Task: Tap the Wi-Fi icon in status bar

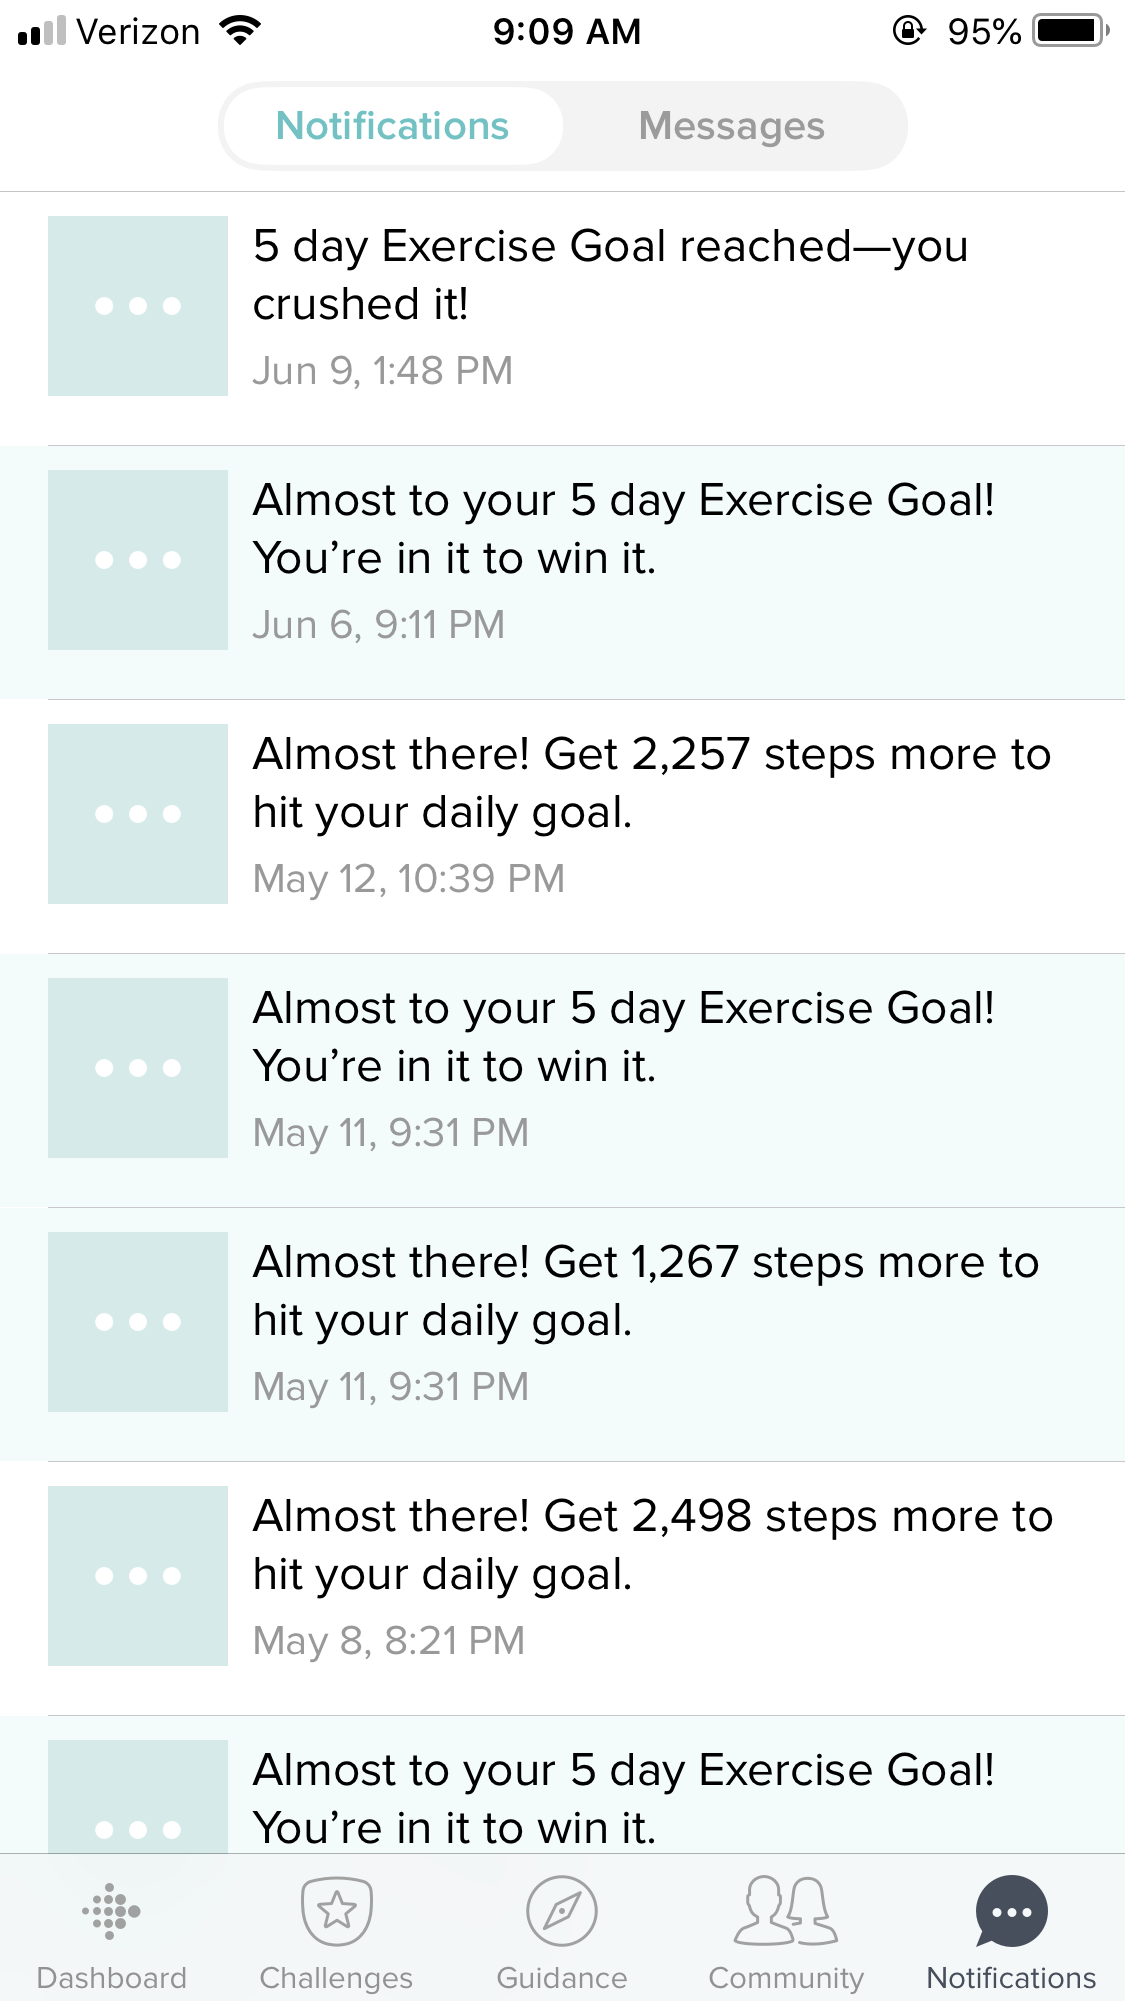Action: [239, 32]
